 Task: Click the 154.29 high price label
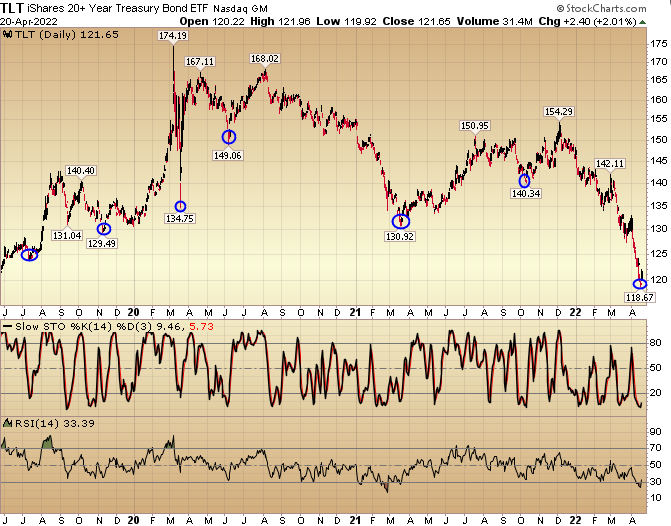coord(559,111)
